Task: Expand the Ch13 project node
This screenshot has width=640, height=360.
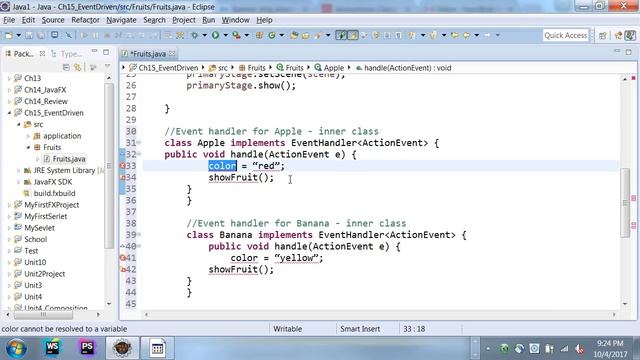Action: pyautogui.click(x=9, y=78)
